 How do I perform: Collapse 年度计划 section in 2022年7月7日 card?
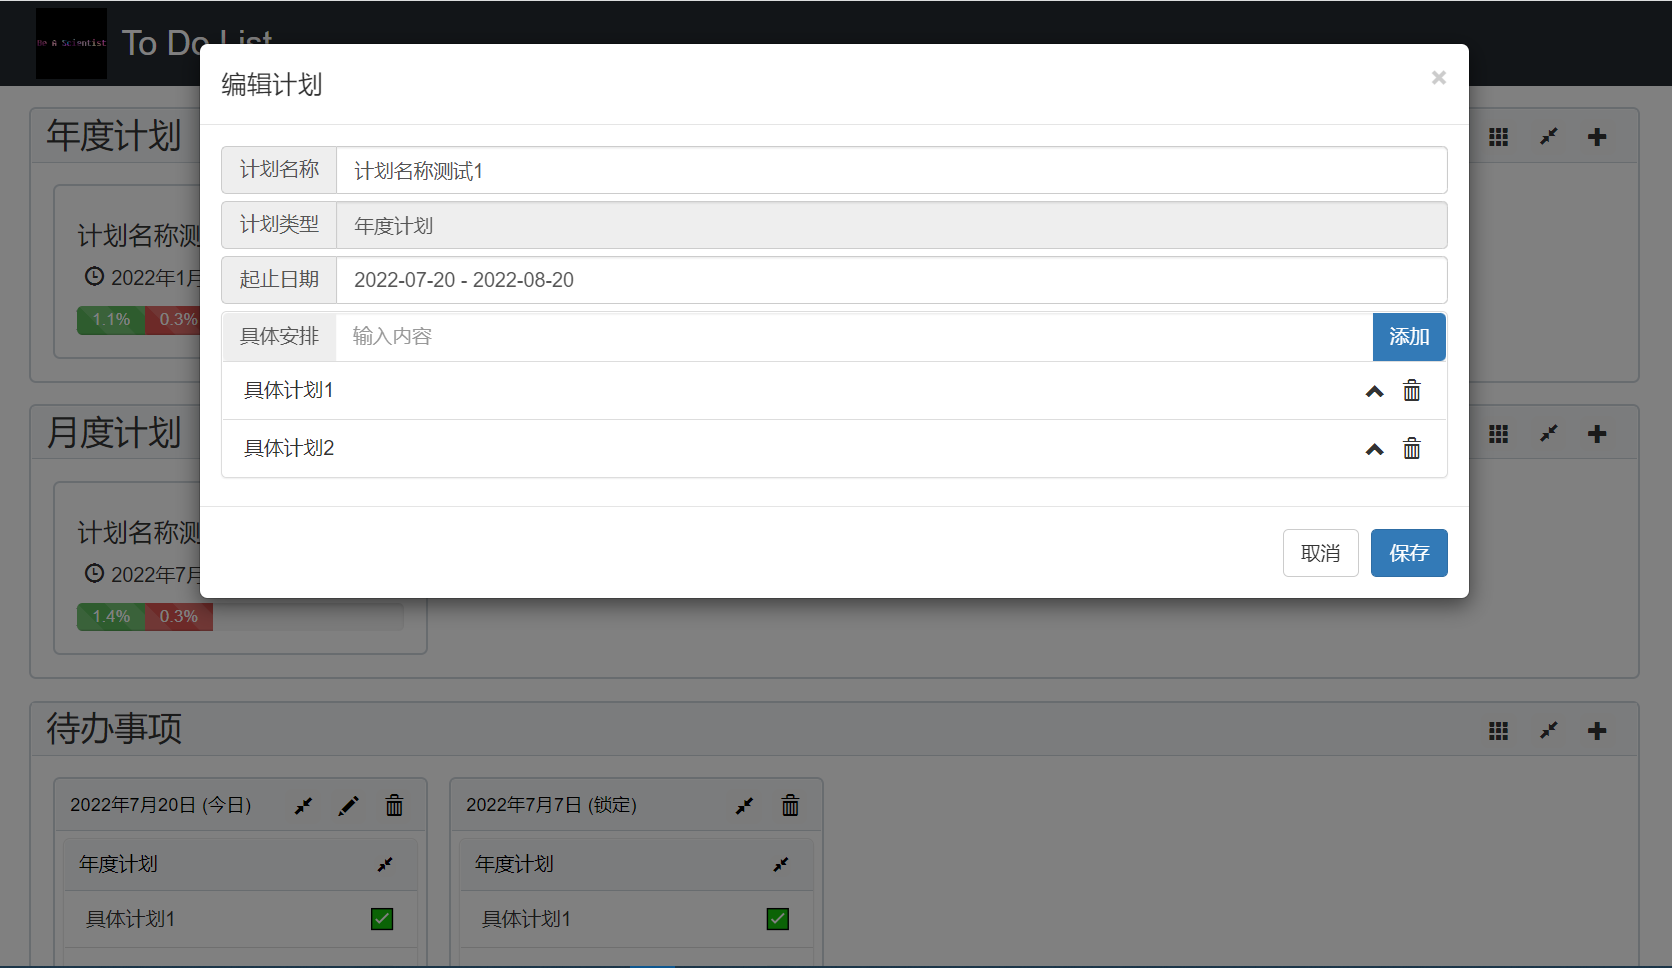tap(781, 864)
